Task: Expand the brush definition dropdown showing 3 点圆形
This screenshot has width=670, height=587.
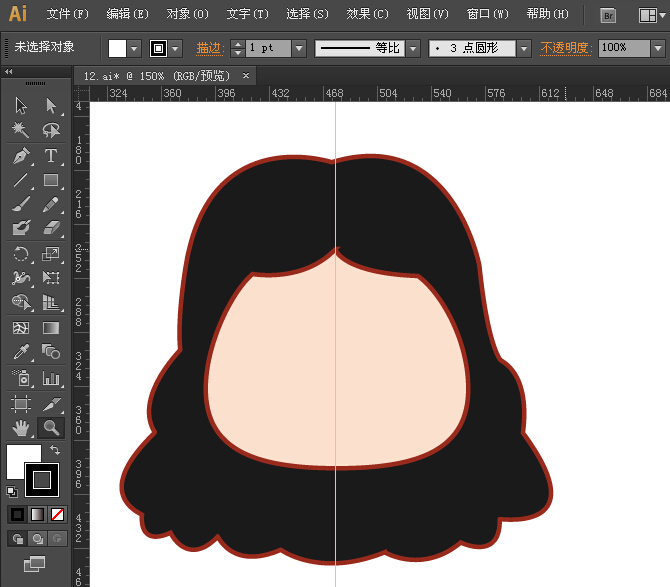Action: click(524, 48)
